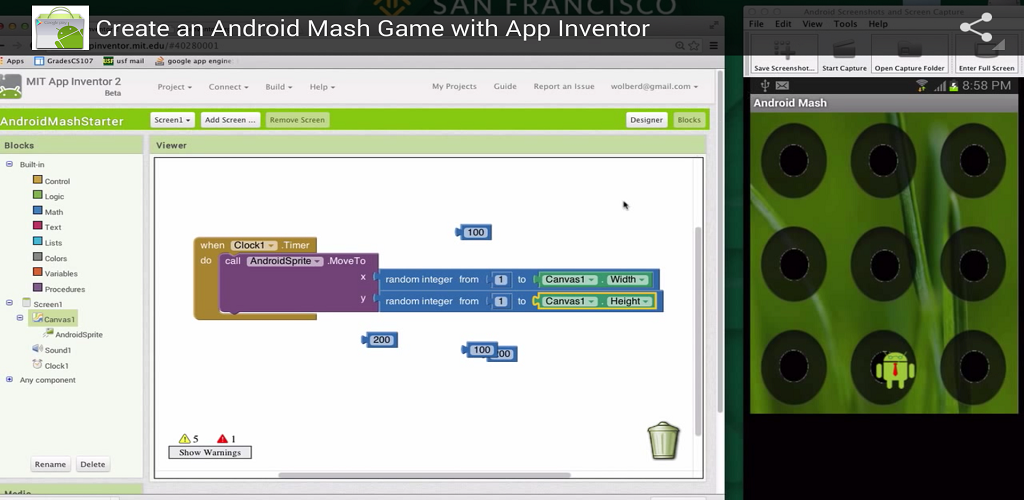The height and width of the screenshot is (500, 1024).
Task: Expand the Any component node
Action: (9, 379)
